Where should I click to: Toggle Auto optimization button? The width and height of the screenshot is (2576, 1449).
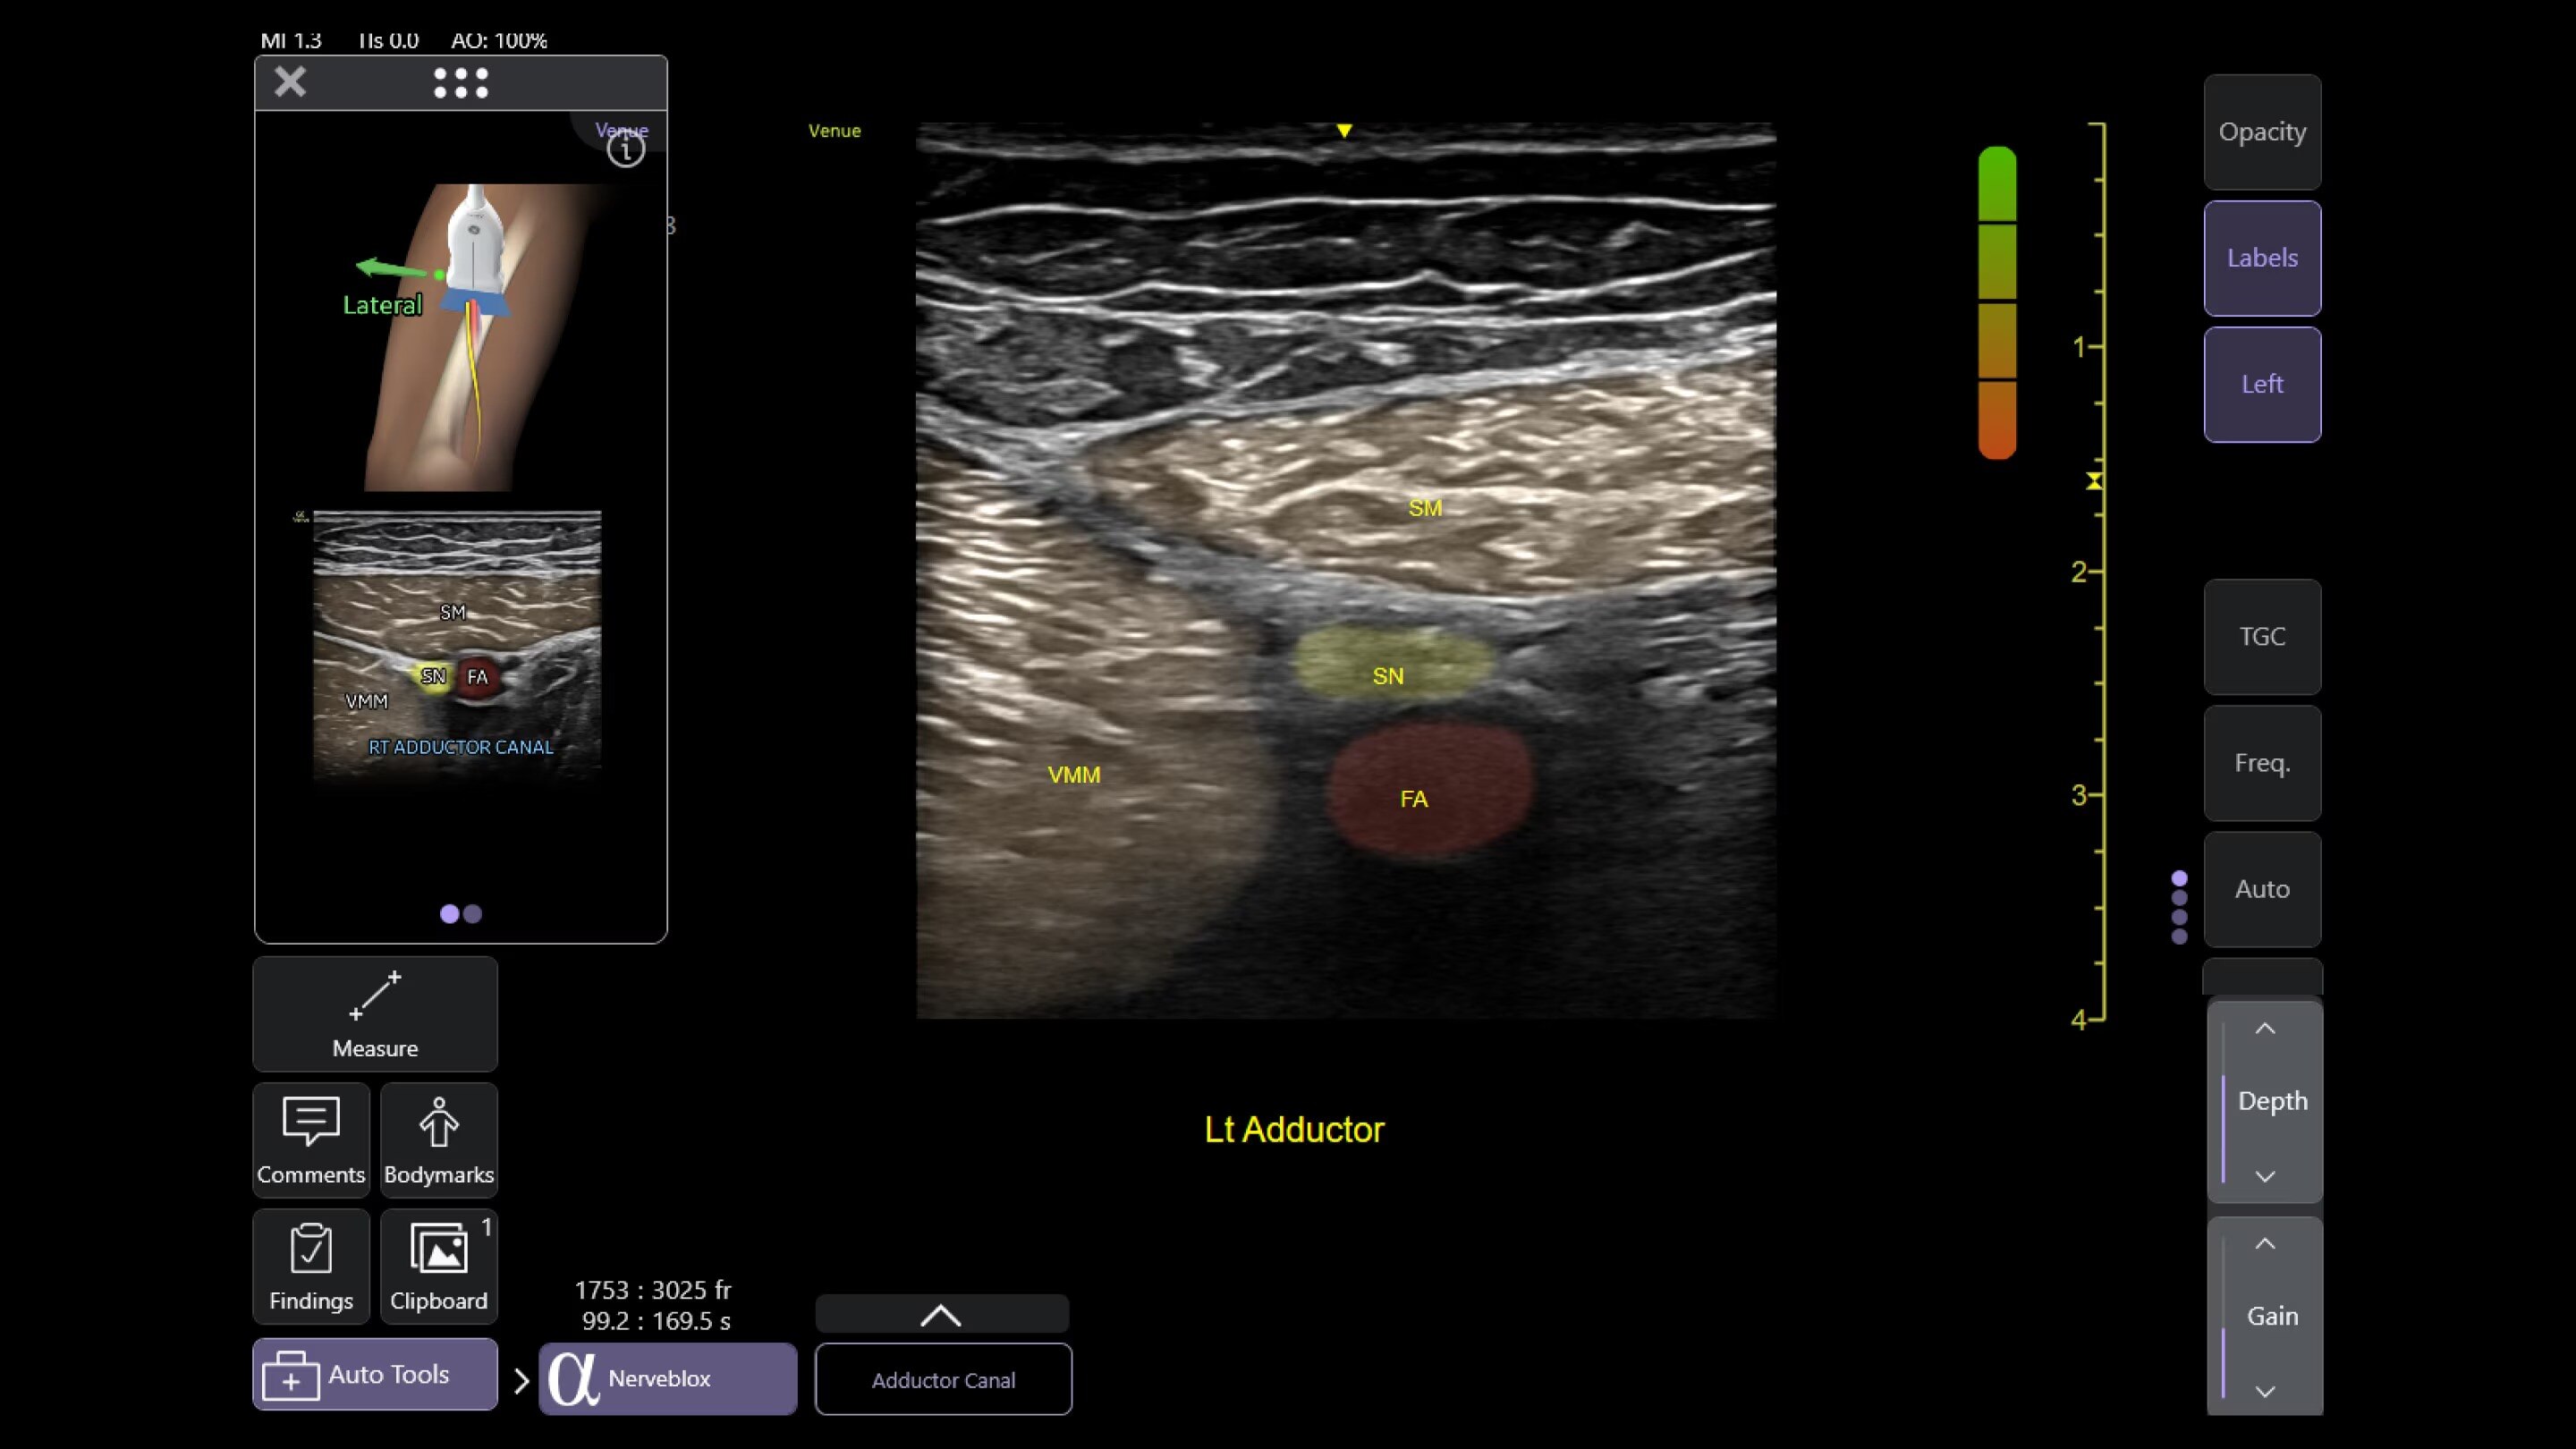click(2262, 889)
